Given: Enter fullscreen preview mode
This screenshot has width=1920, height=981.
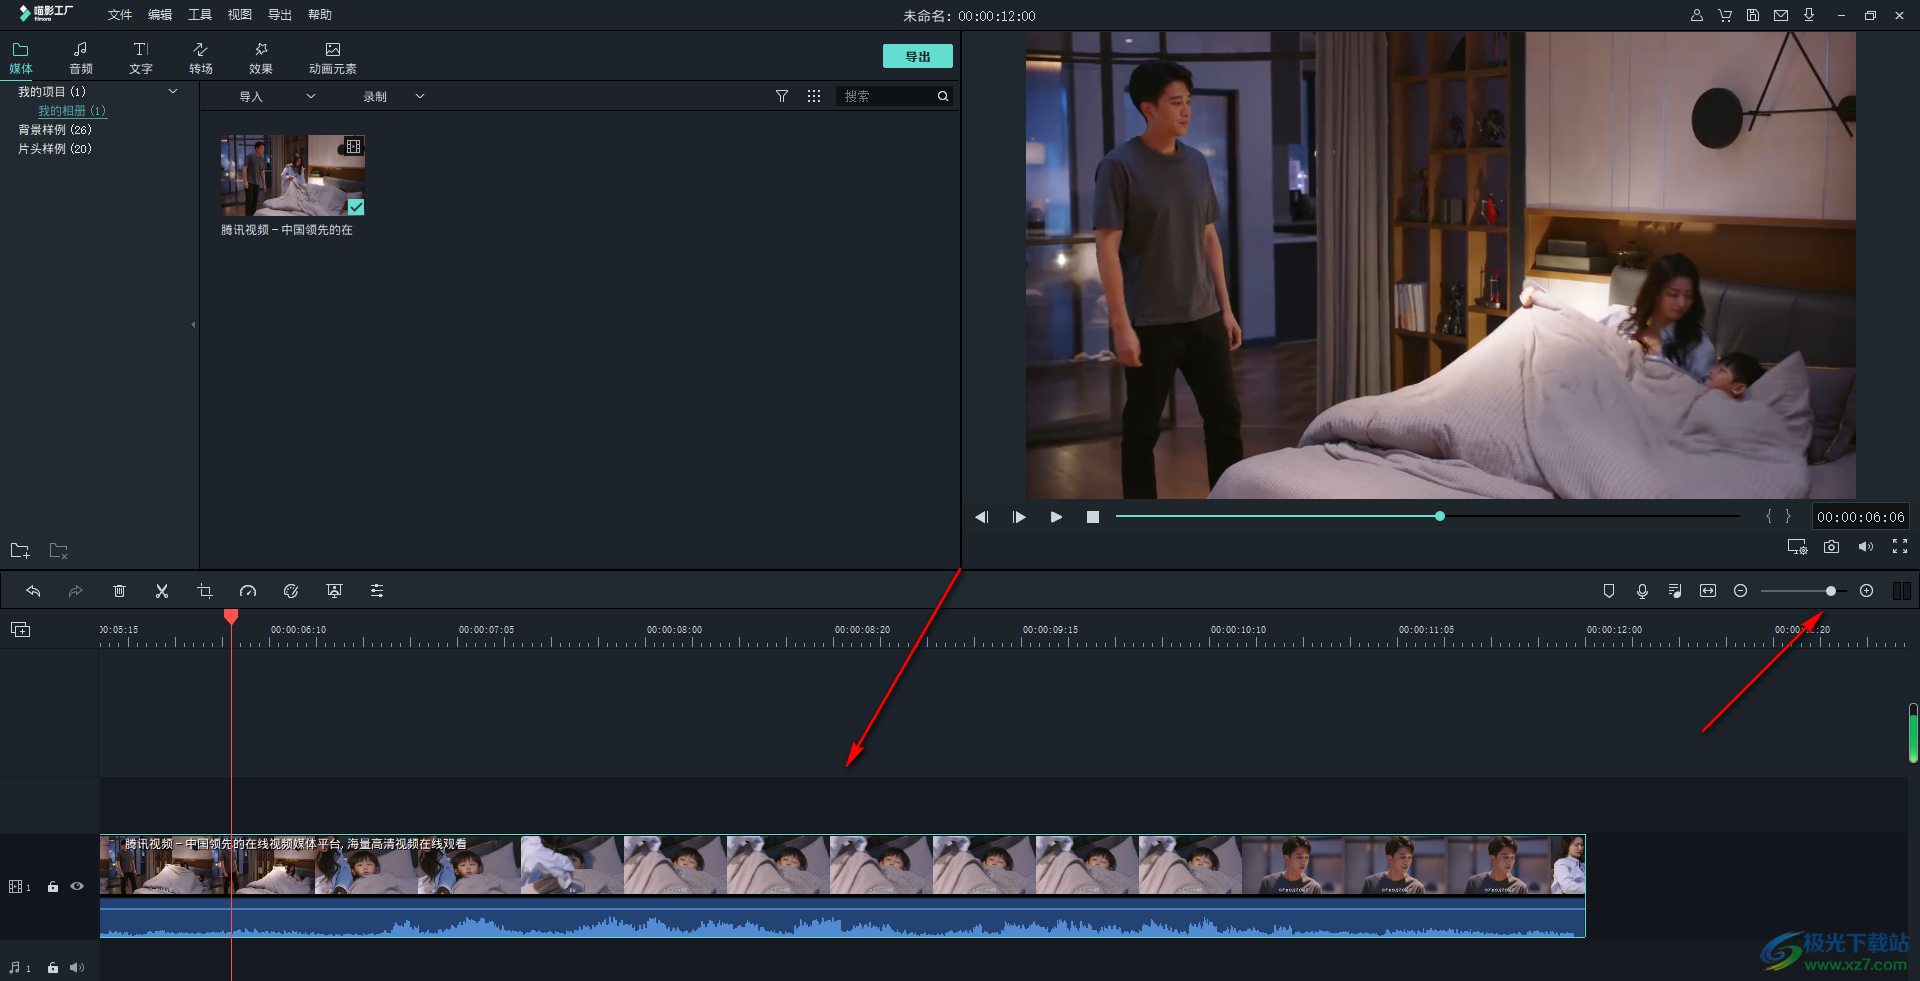Looking at the screenshot, I should pos(1900,546).
